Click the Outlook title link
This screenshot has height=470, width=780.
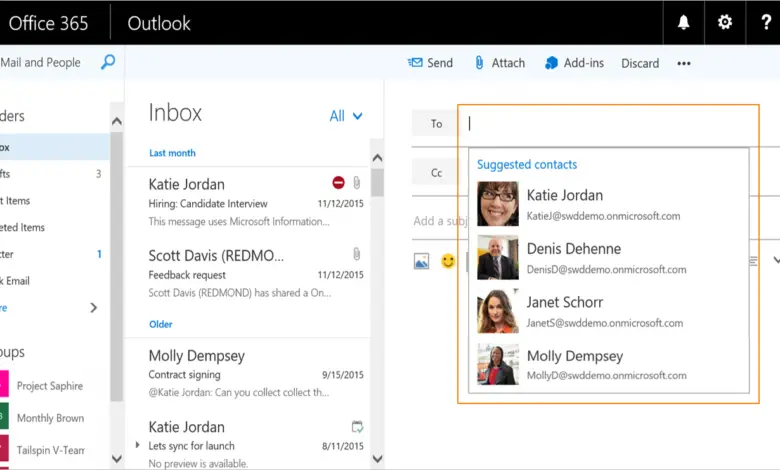point(159,23)
